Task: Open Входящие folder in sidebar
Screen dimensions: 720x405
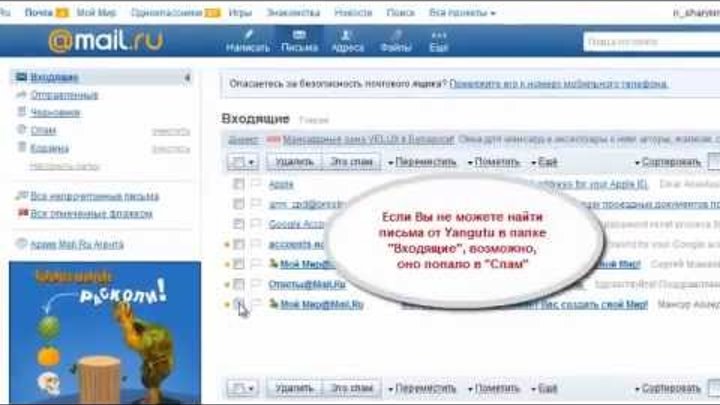Action: (54, 77)
